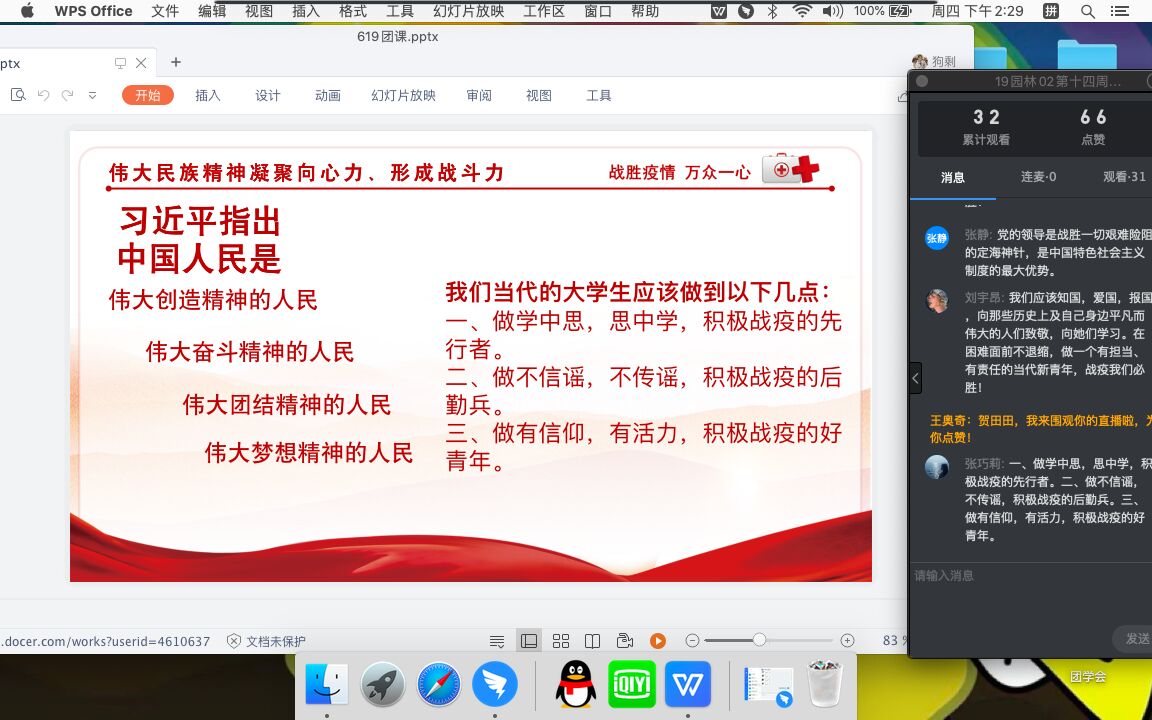Expand the quick access toolbar dropdown arrow
The height and width of the screenshot is (720, 1152).
[93, 95]
